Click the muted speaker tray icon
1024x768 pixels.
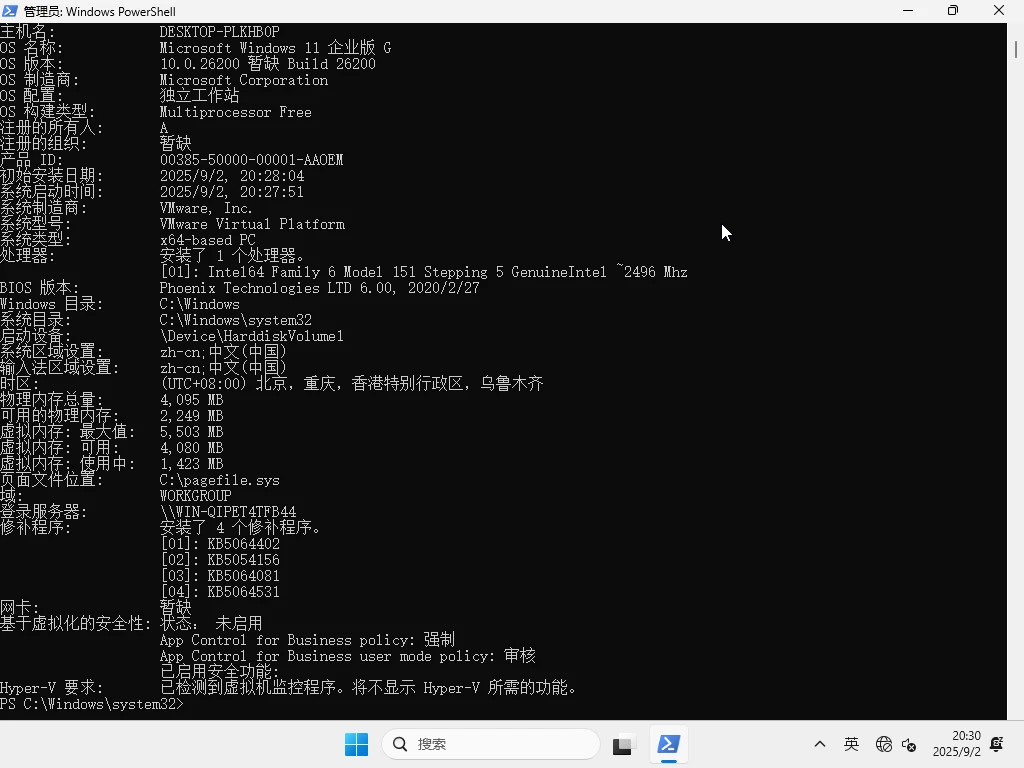pyautogui.click(x=910, y=746)
